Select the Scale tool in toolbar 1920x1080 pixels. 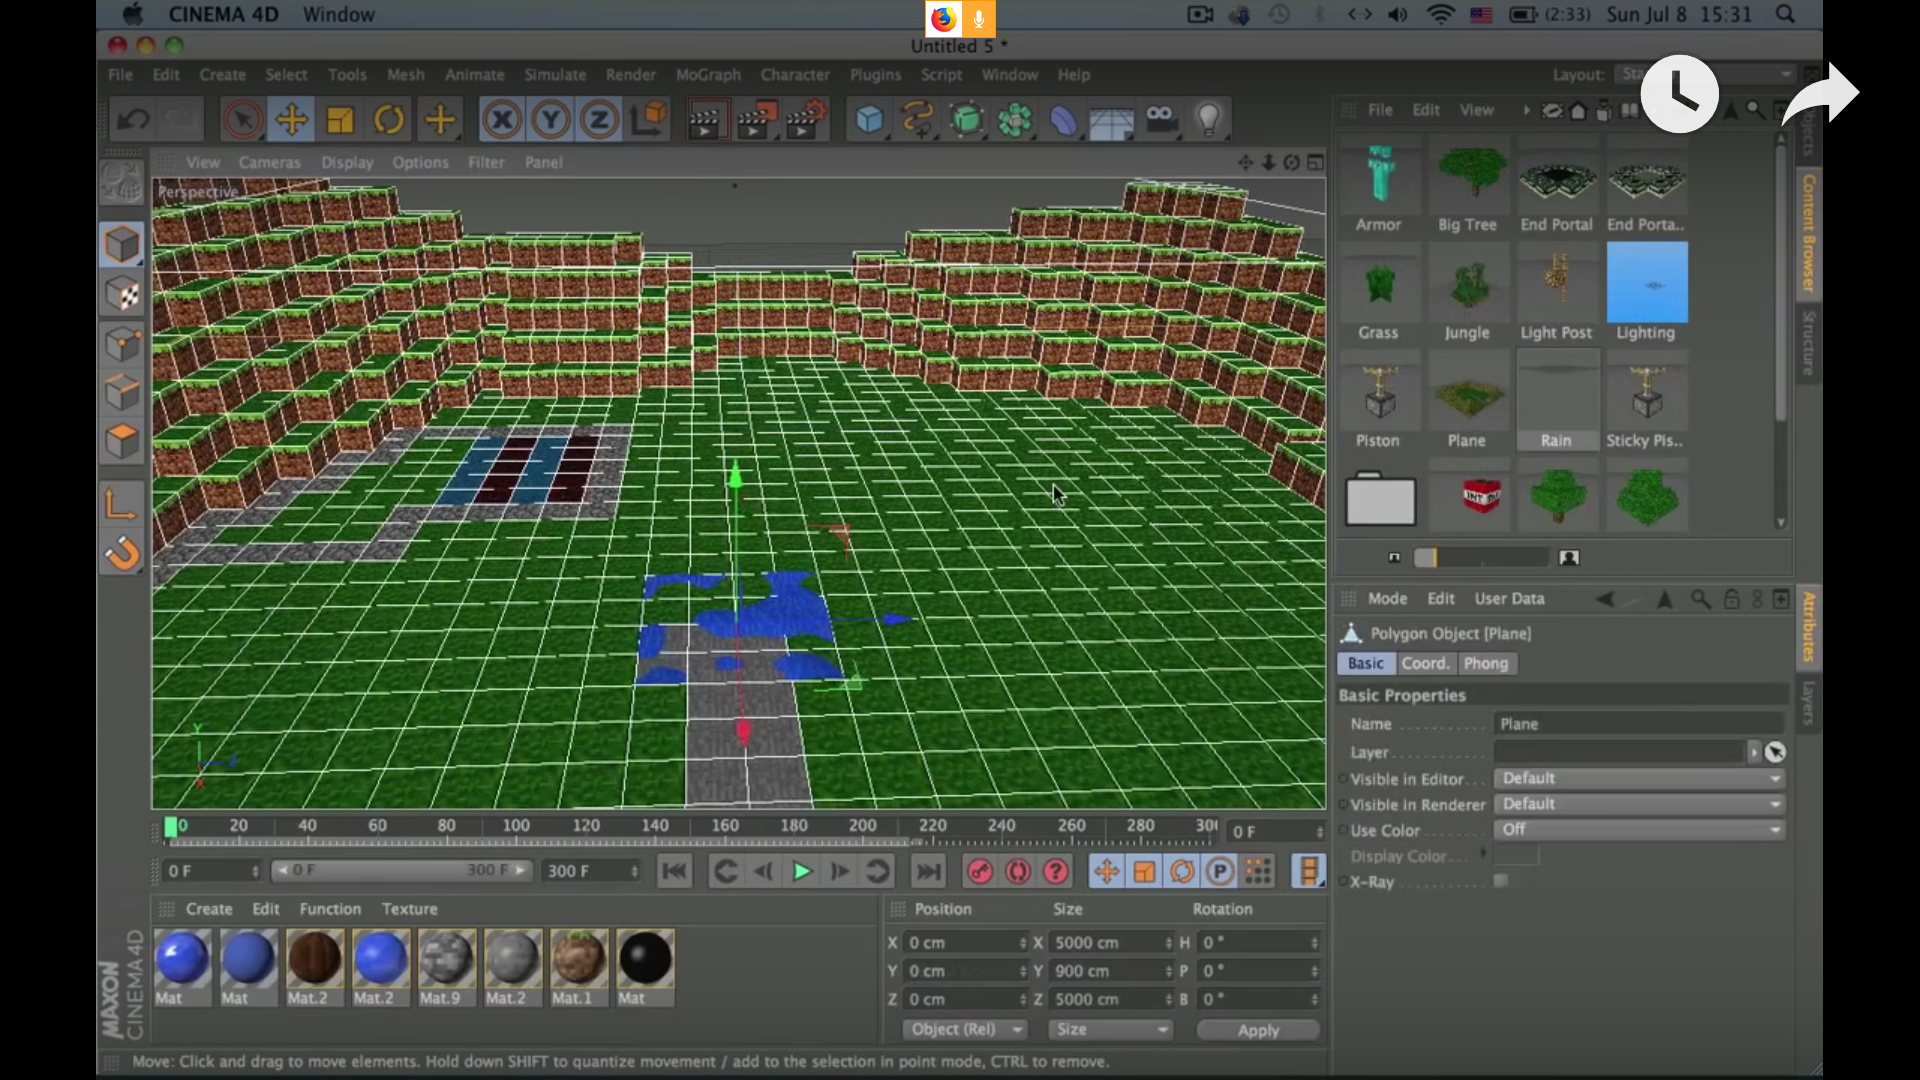point(340,120)
